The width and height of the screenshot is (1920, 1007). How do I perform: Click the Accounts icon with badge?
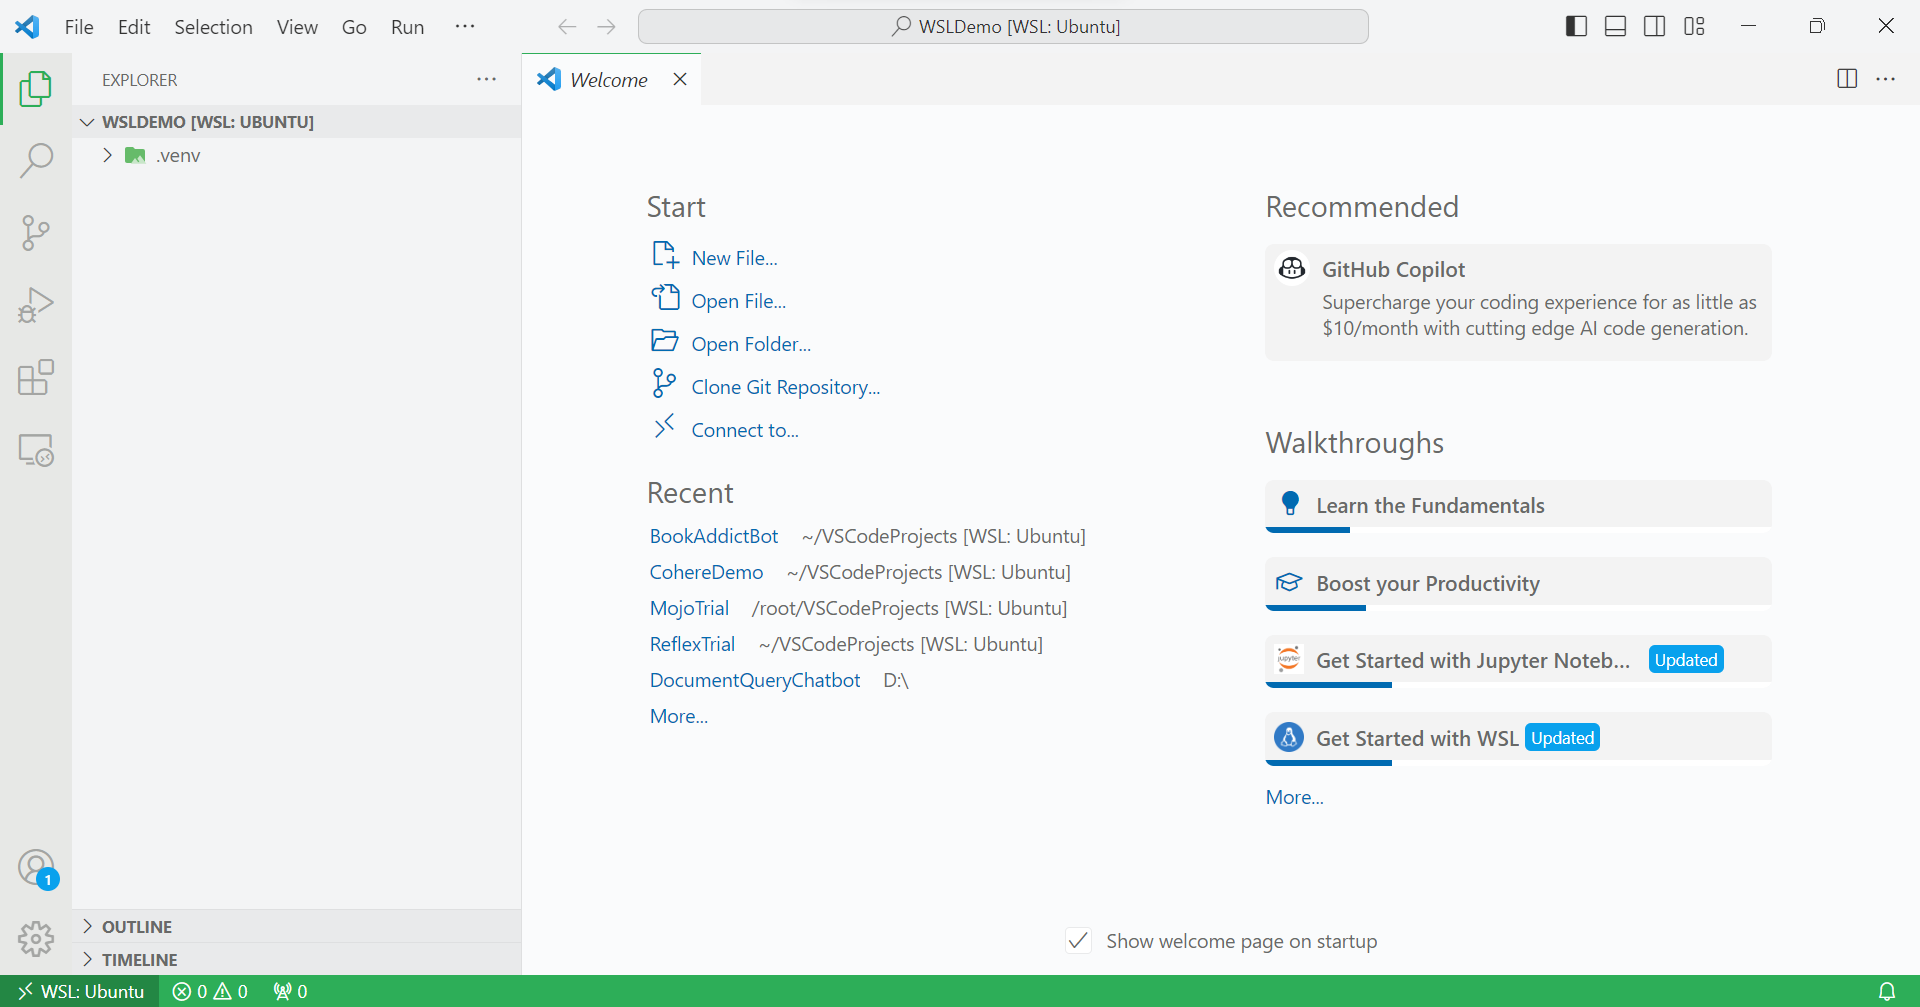coord(36,868)
